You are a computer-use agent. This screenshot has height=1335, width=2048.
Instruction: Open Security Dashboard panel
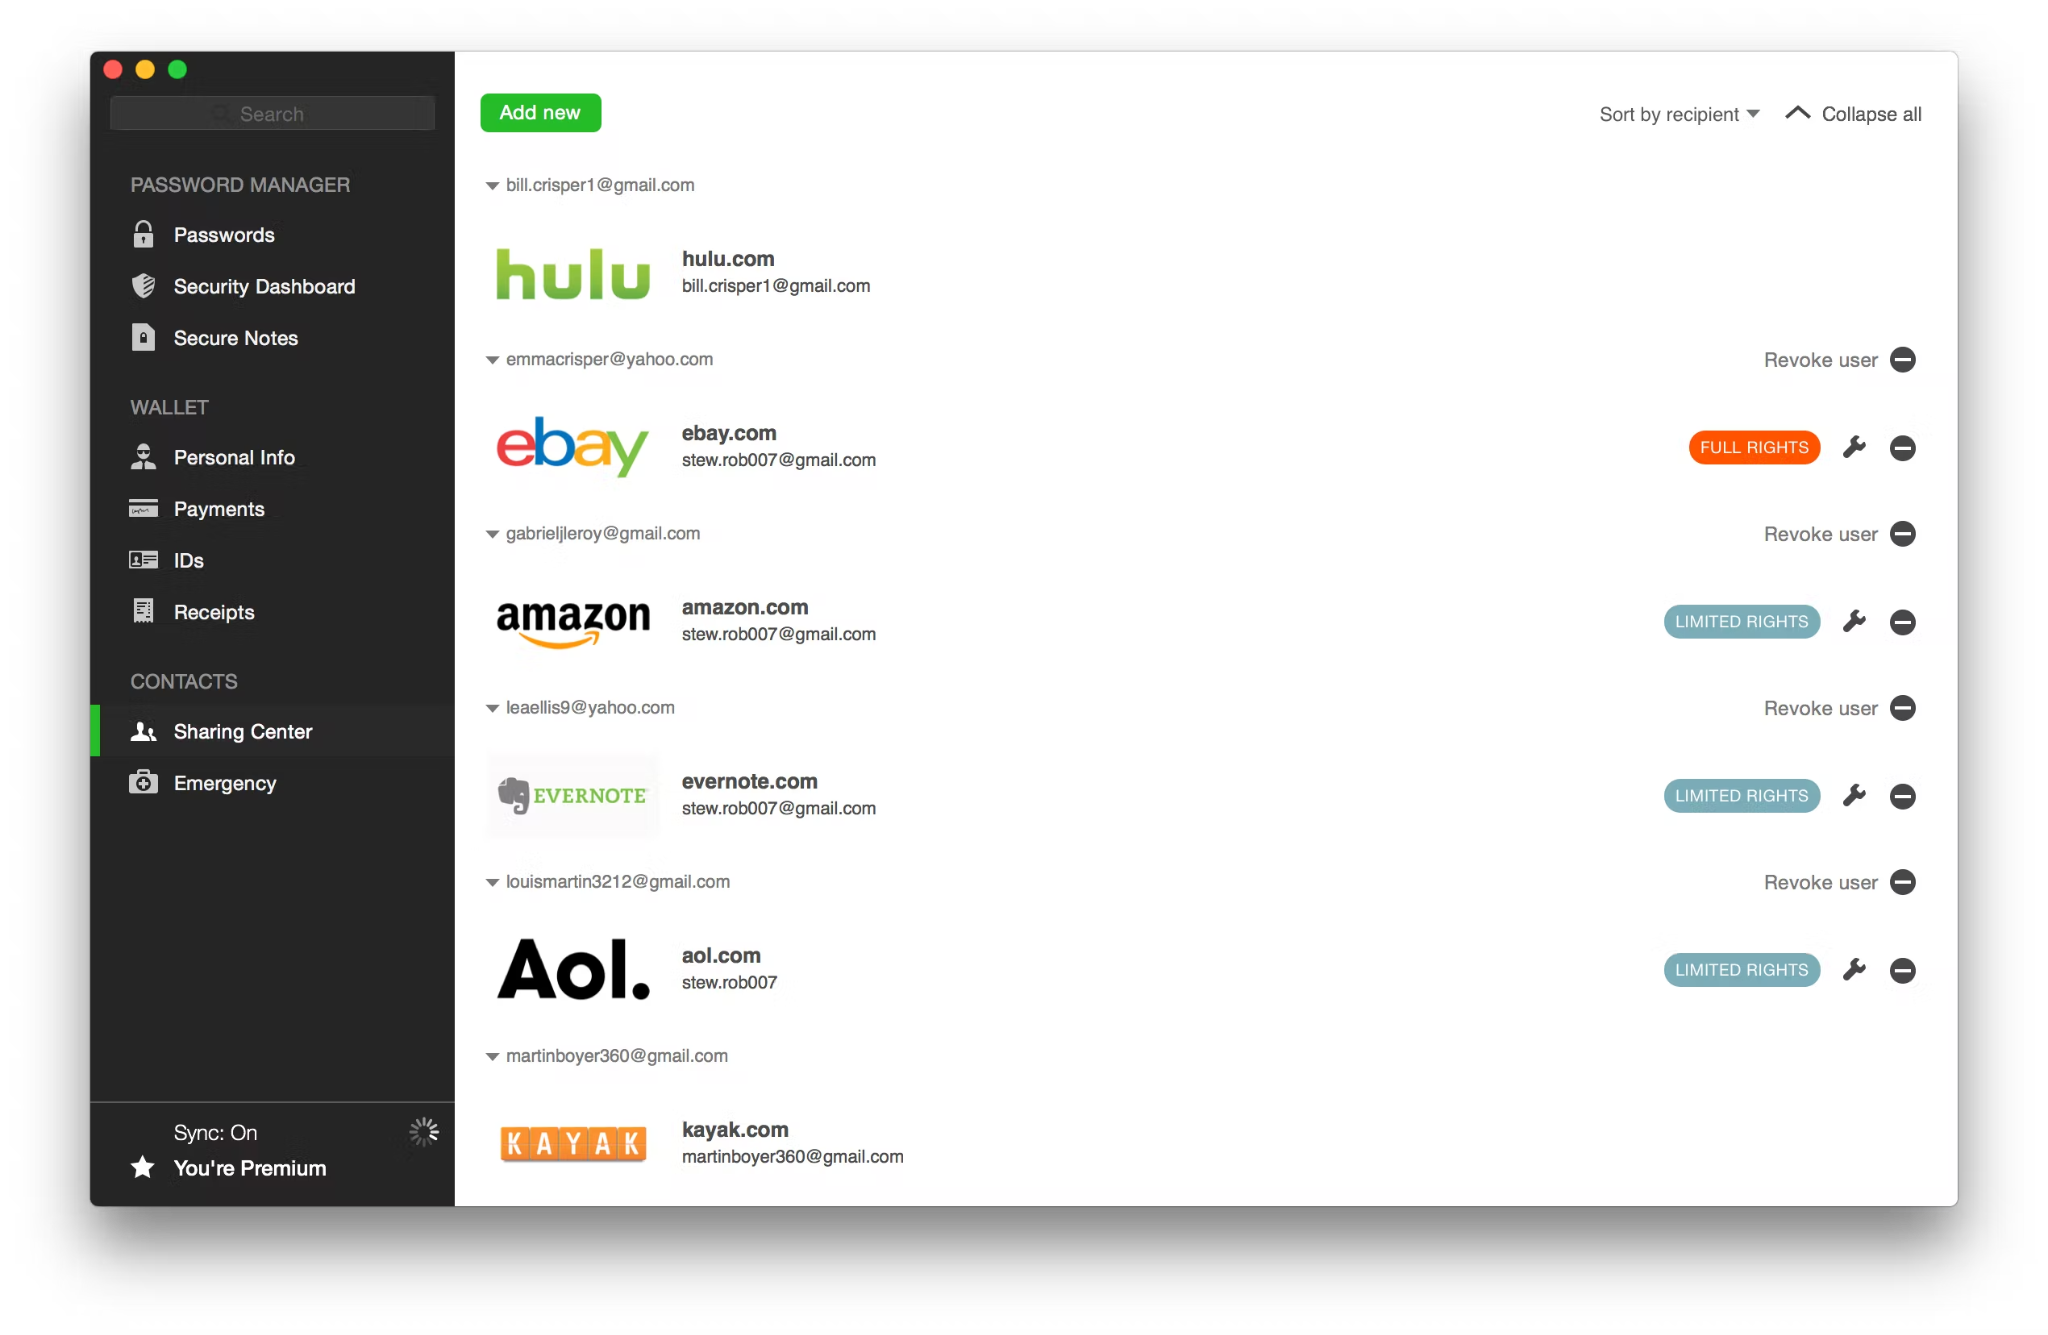point(264,285)
